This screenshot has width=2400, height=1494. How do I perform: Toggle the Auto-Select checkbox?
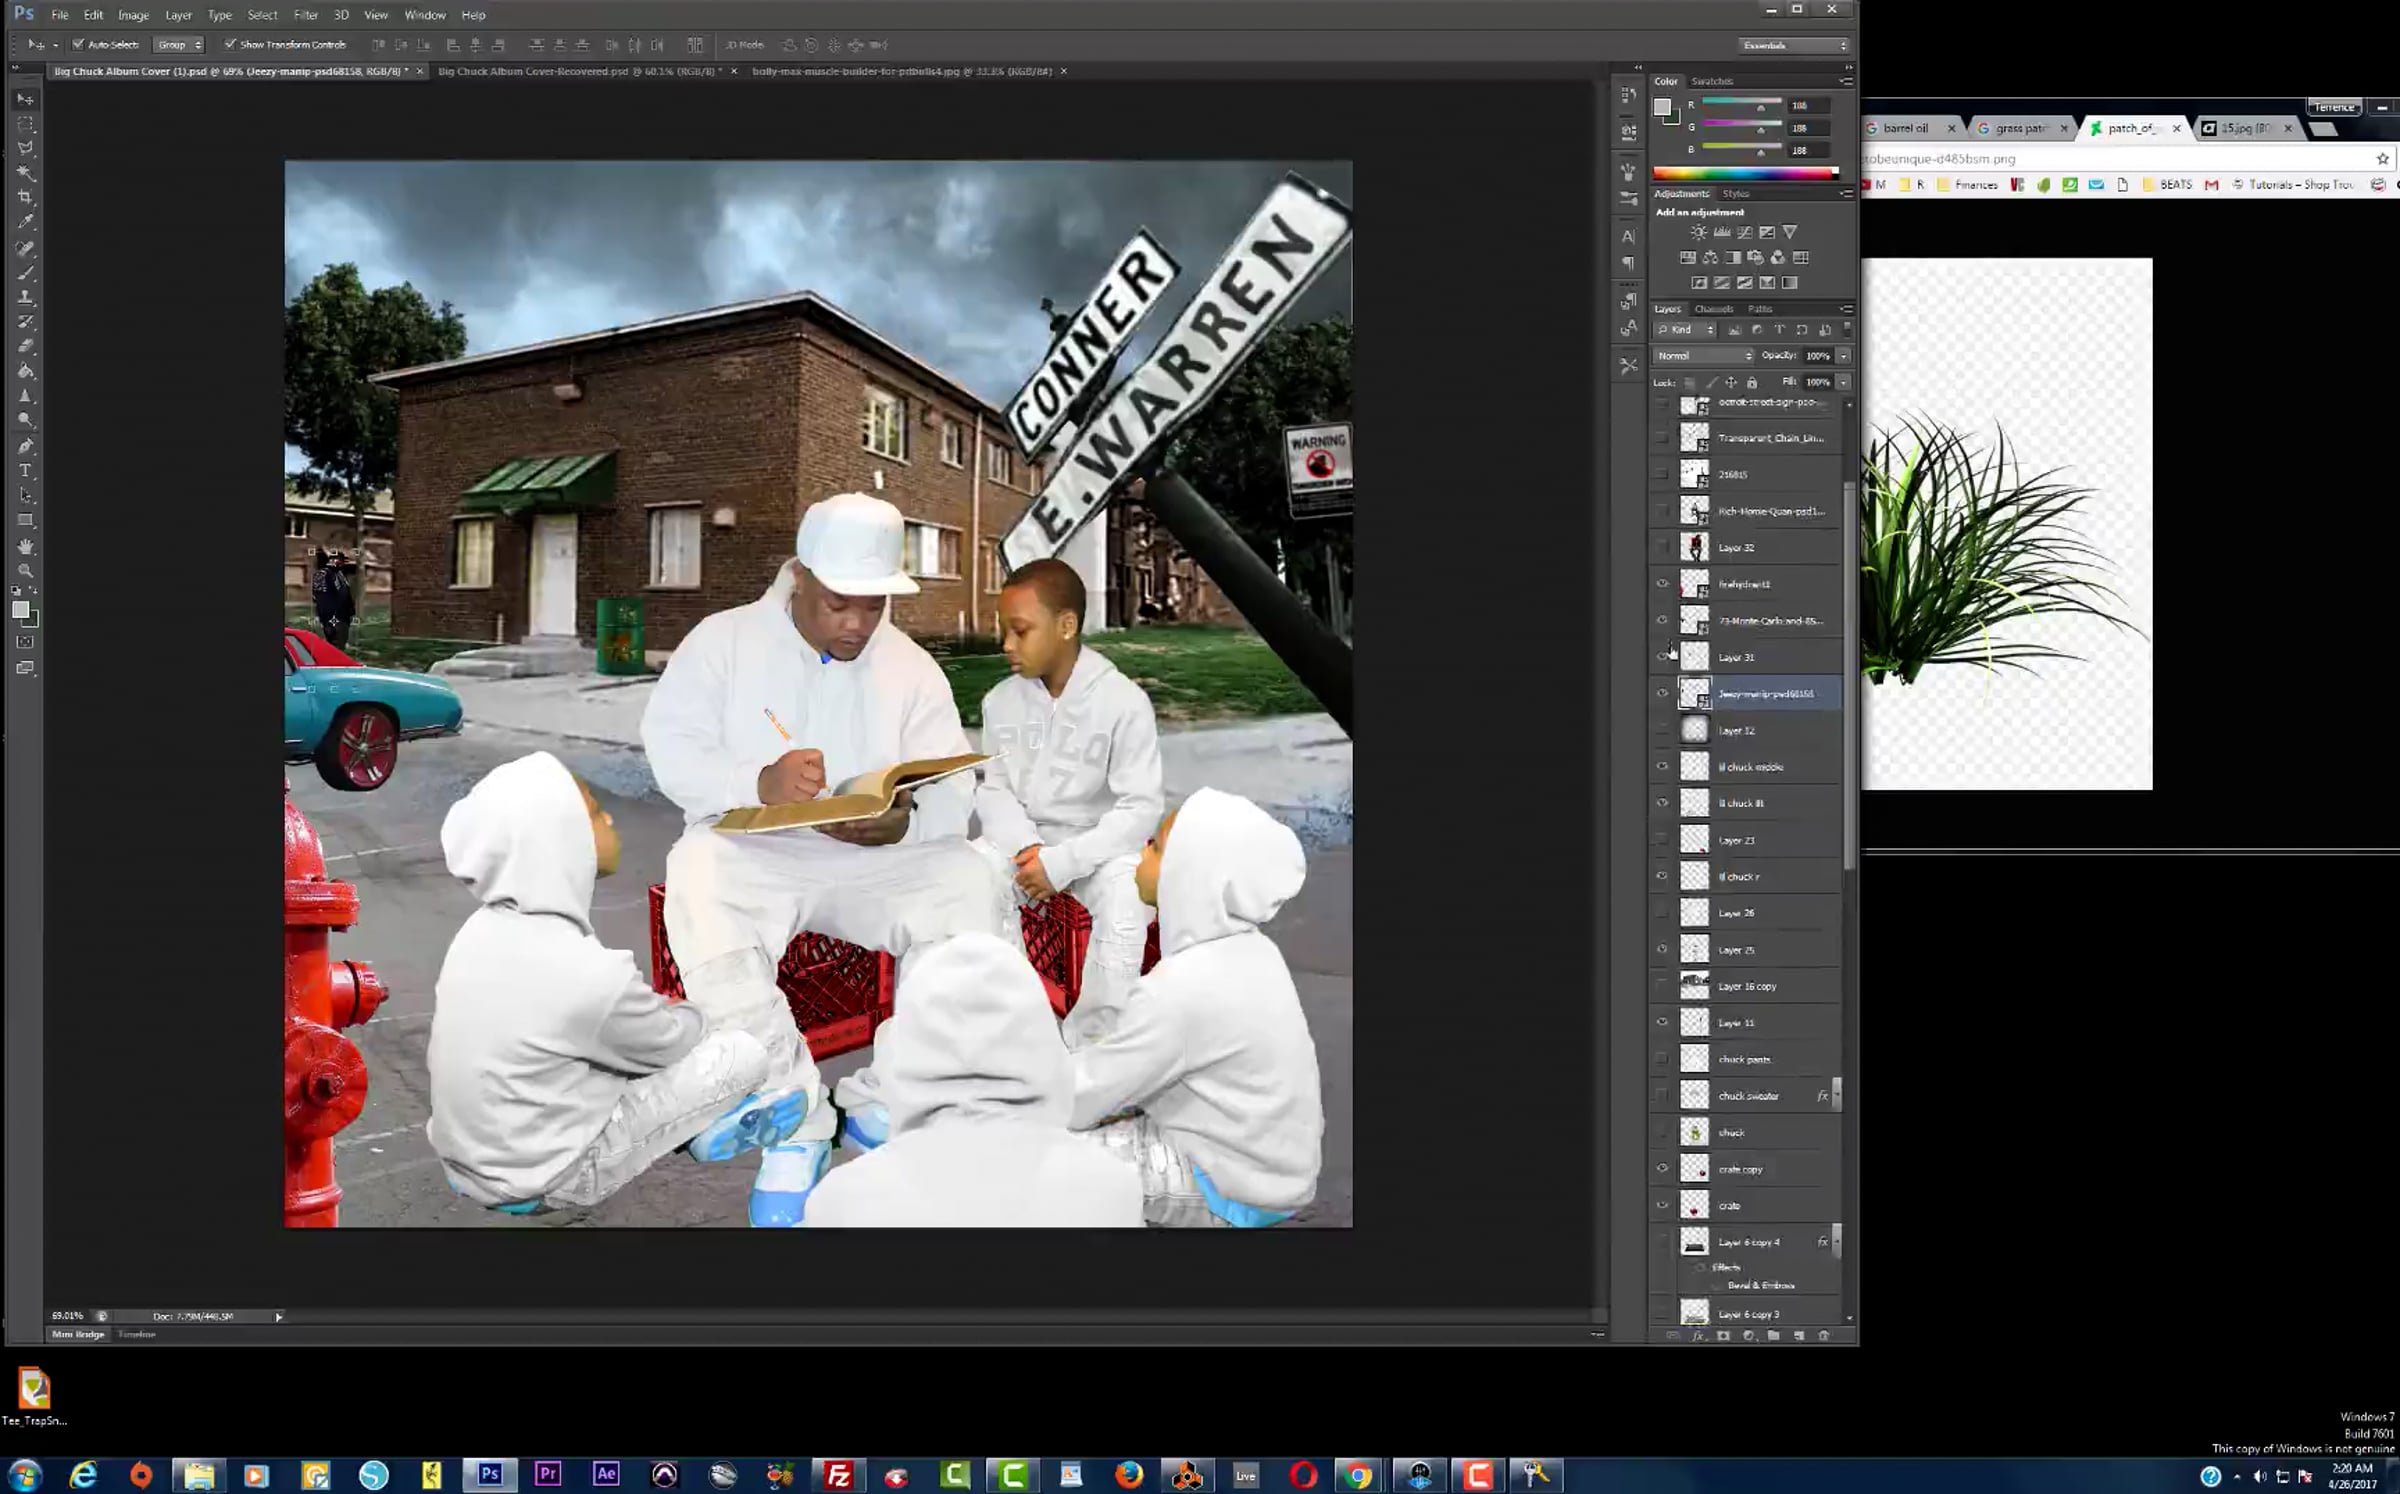tap(78, 45)
